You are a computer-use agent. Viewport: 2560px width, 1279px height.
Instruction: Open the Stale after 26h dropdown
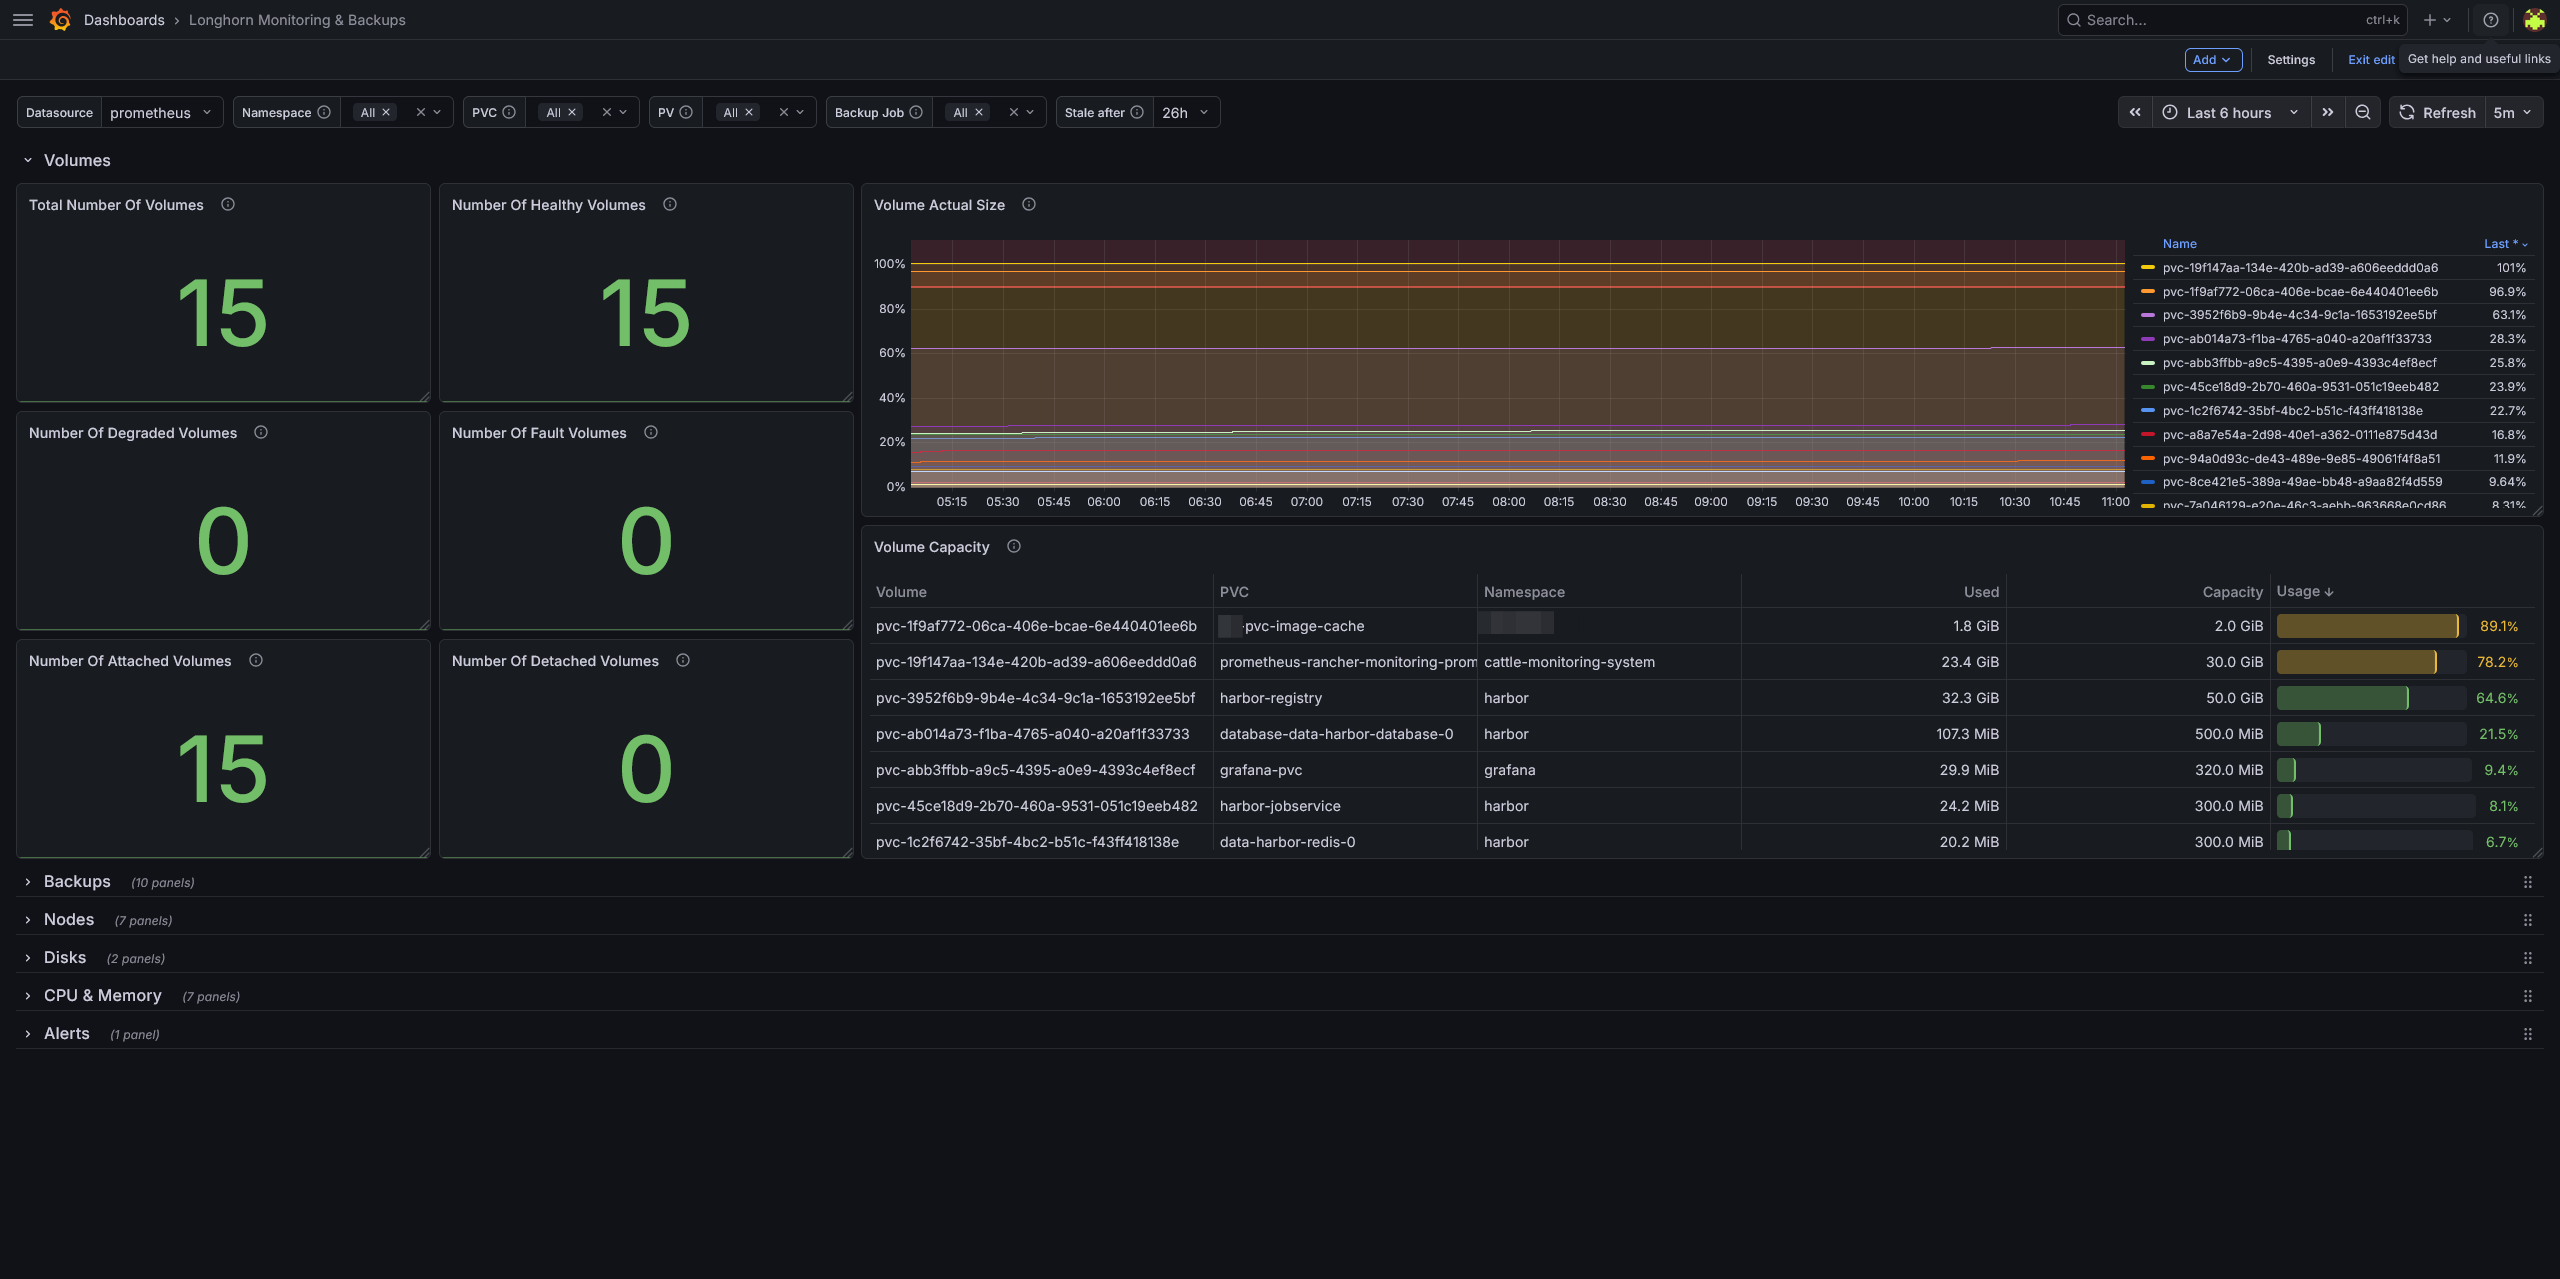point(1186,113)
